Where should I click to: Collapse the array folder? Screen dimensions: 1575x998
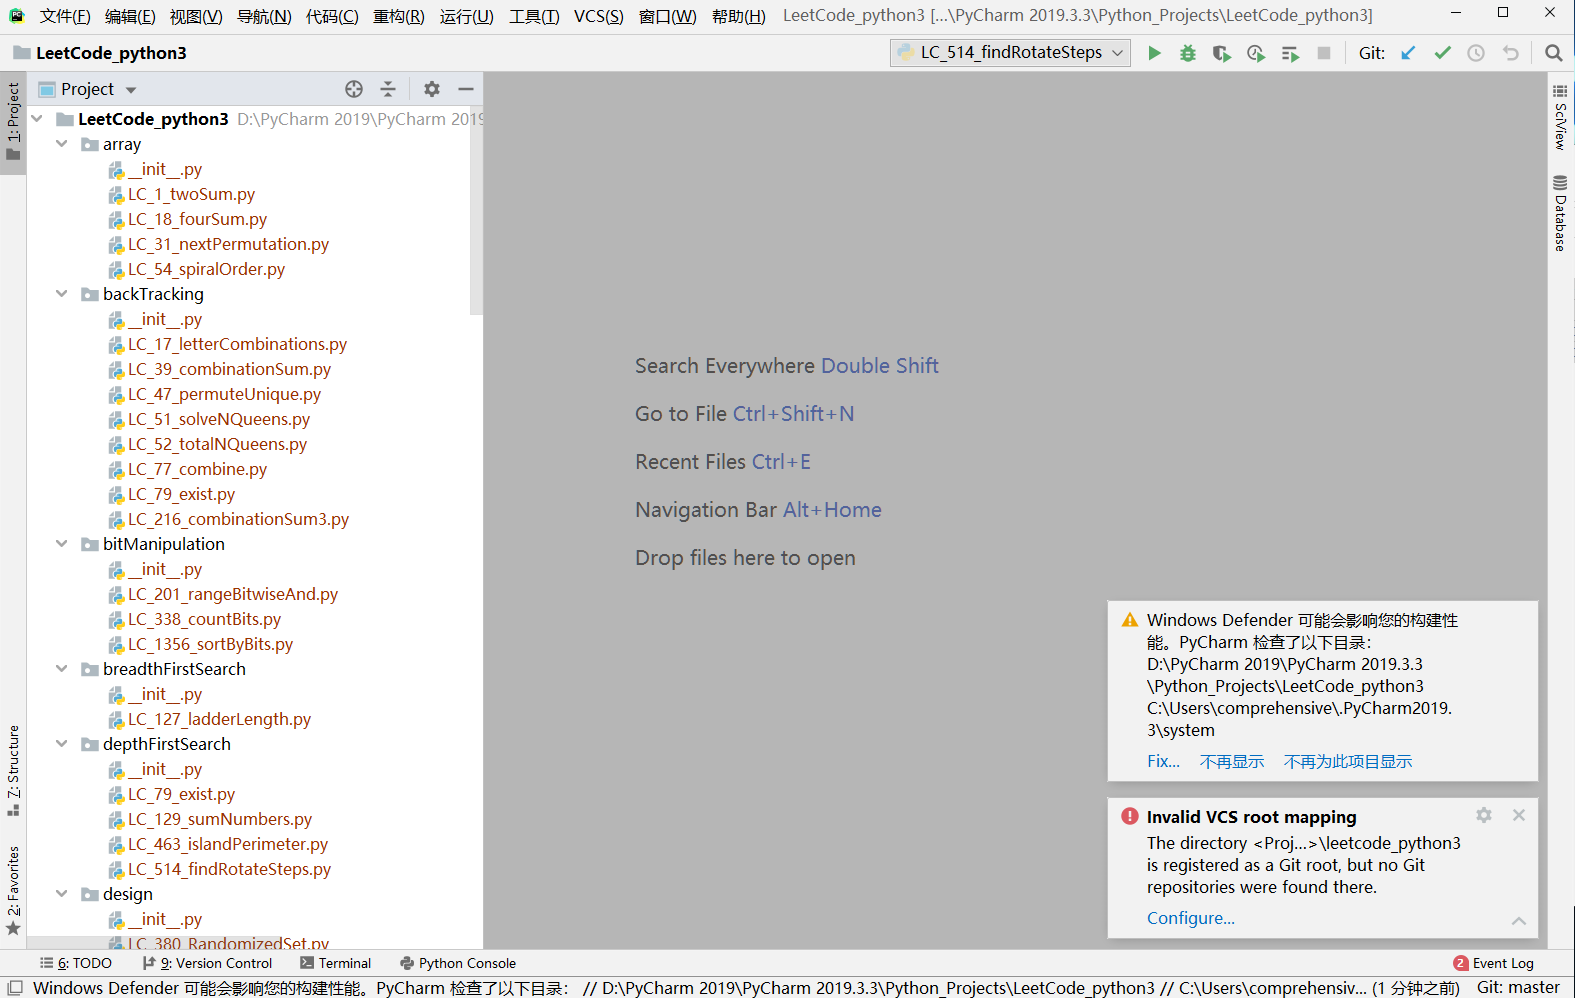tap(62, 144)
